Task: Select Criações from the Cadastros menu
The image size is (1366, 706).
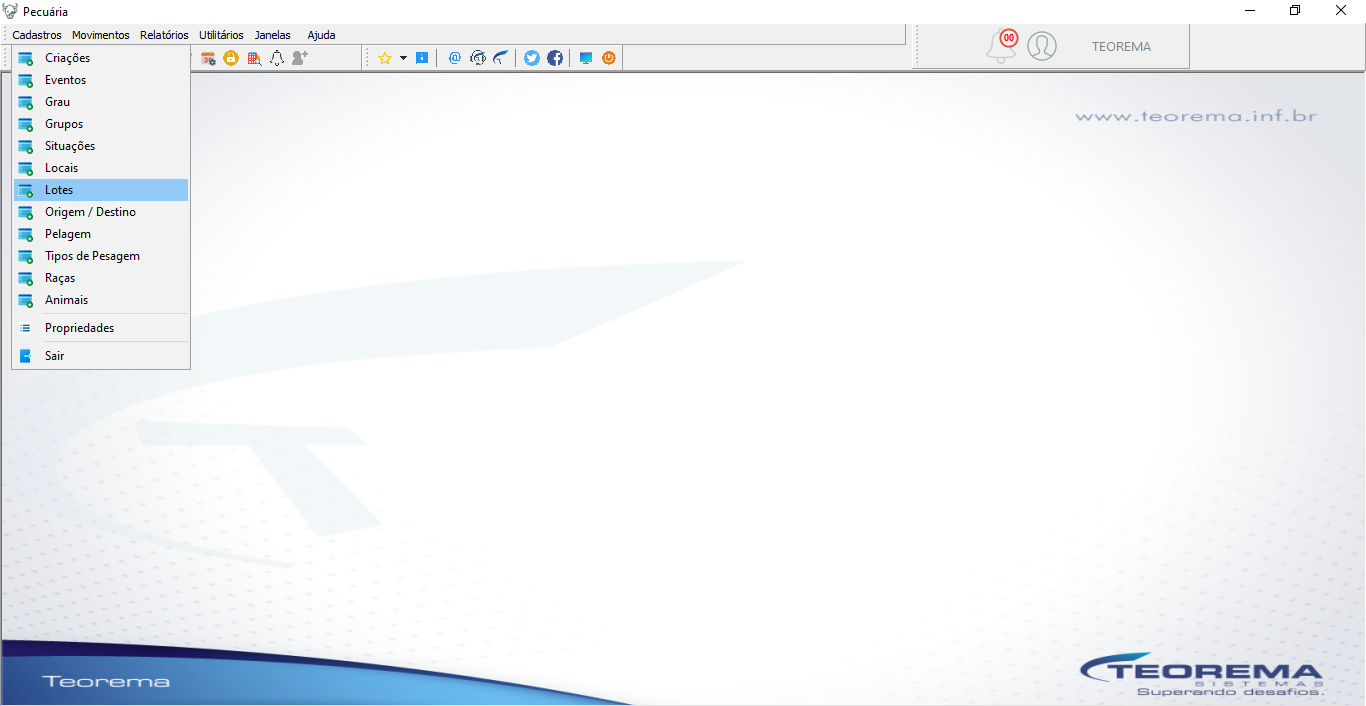Action: (x=101, y=58)
